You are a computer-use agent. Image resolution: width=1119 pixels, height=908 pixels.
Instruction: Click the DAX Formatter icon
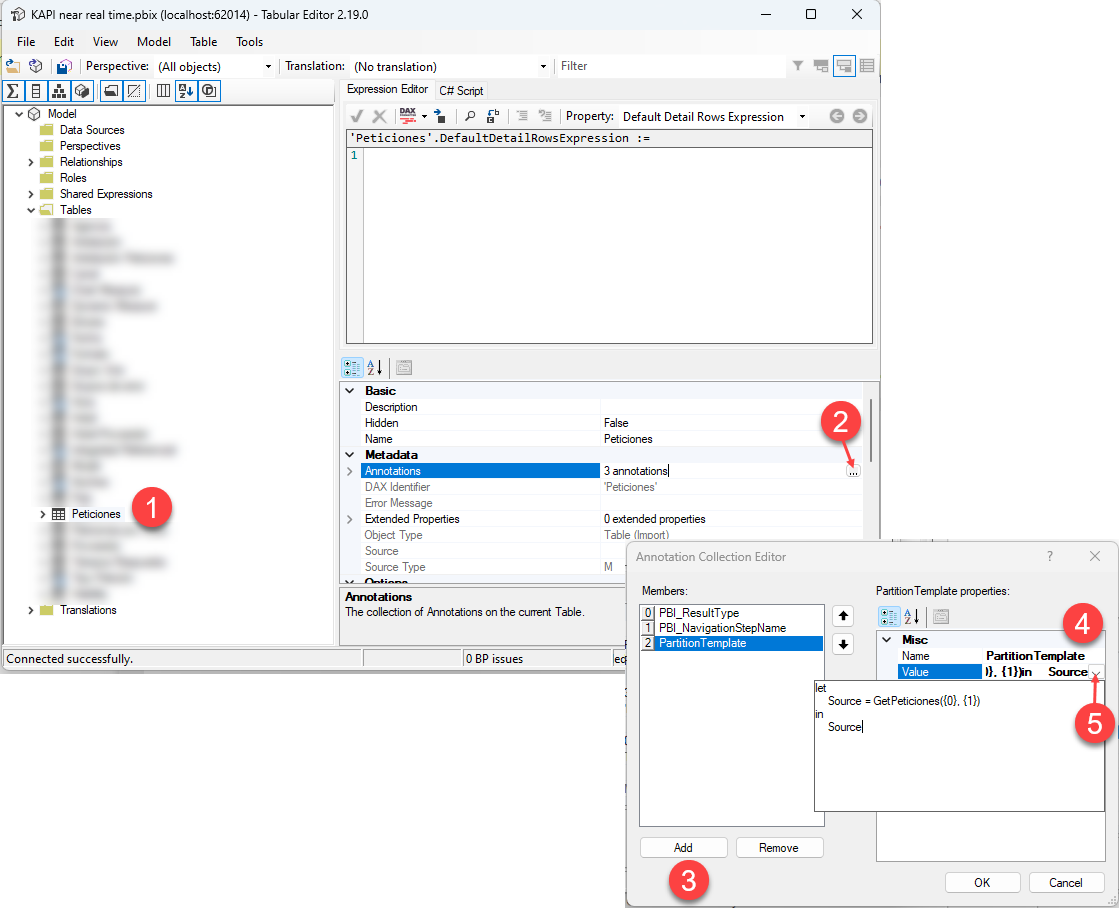coord(408,116)
